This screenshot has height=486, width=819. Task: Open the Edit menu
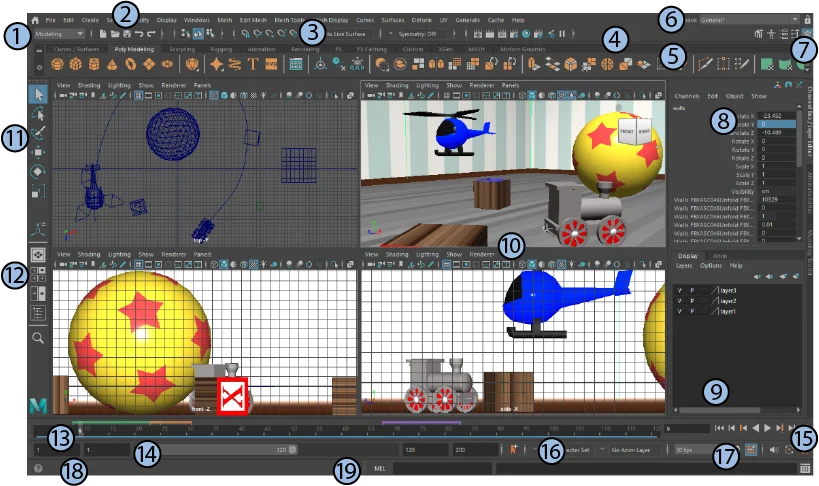(x=68, y=20)
